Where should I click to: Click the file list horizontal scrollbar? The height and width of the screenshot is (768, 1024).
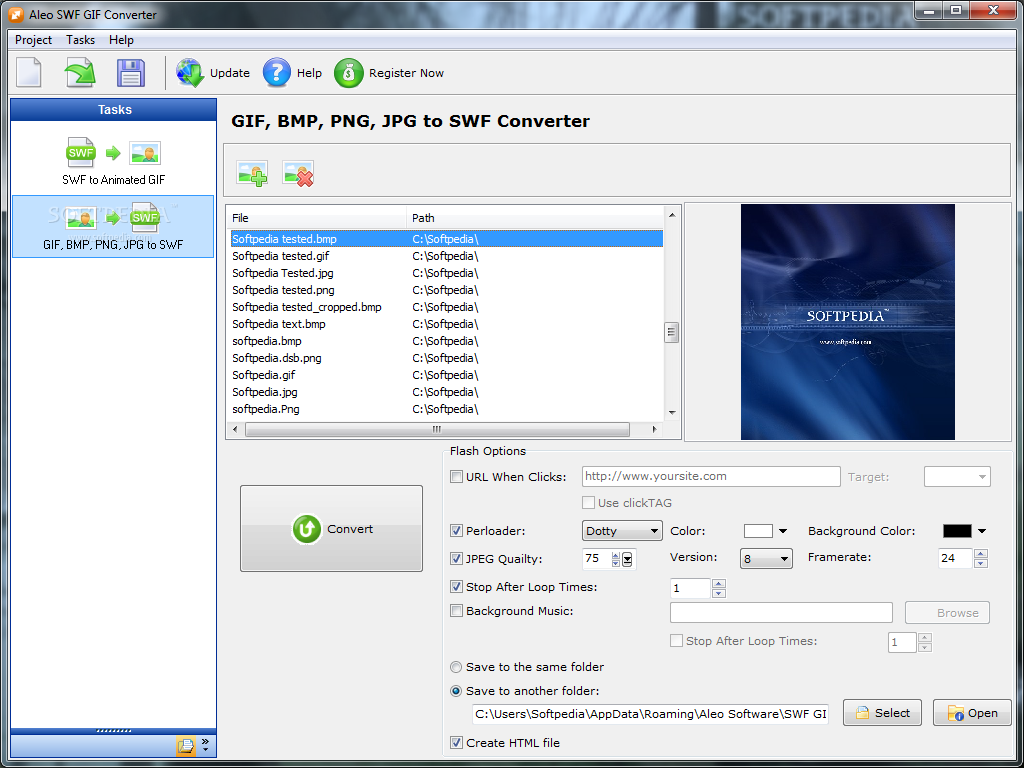(438, 430)
